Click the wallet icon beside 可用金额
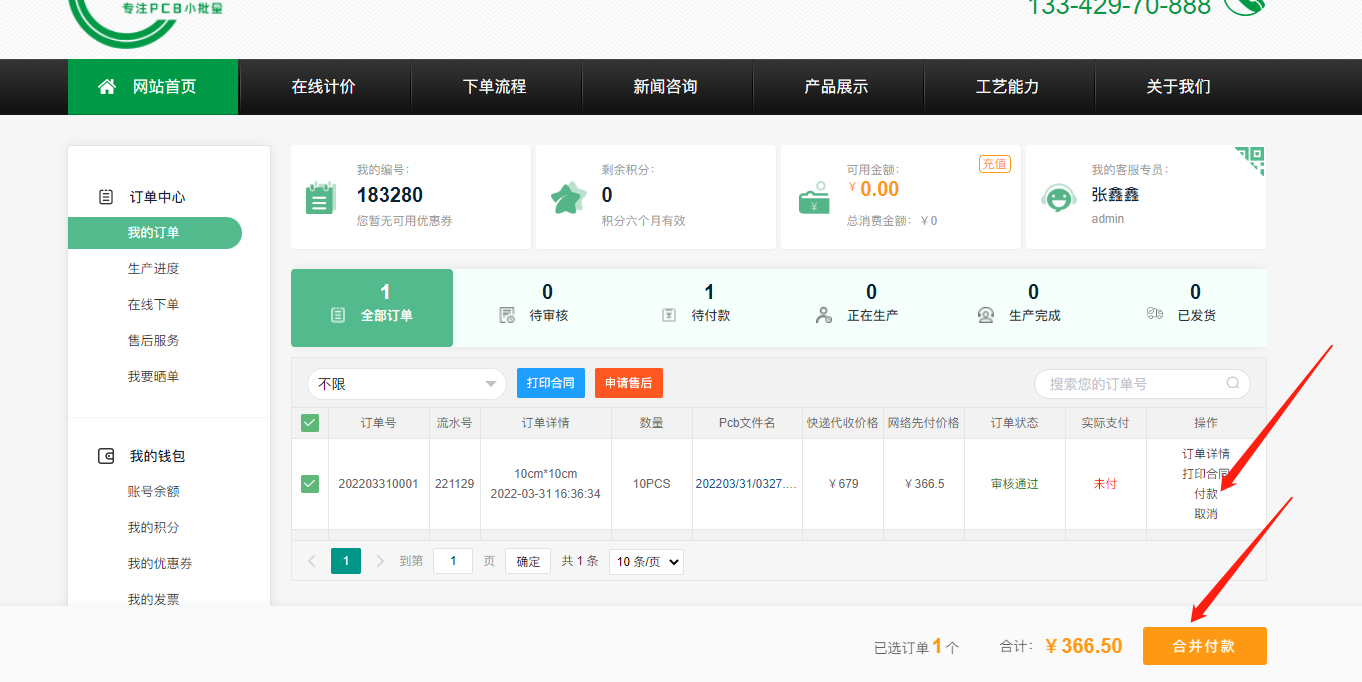1362x682 pixels. coord(813,197)
